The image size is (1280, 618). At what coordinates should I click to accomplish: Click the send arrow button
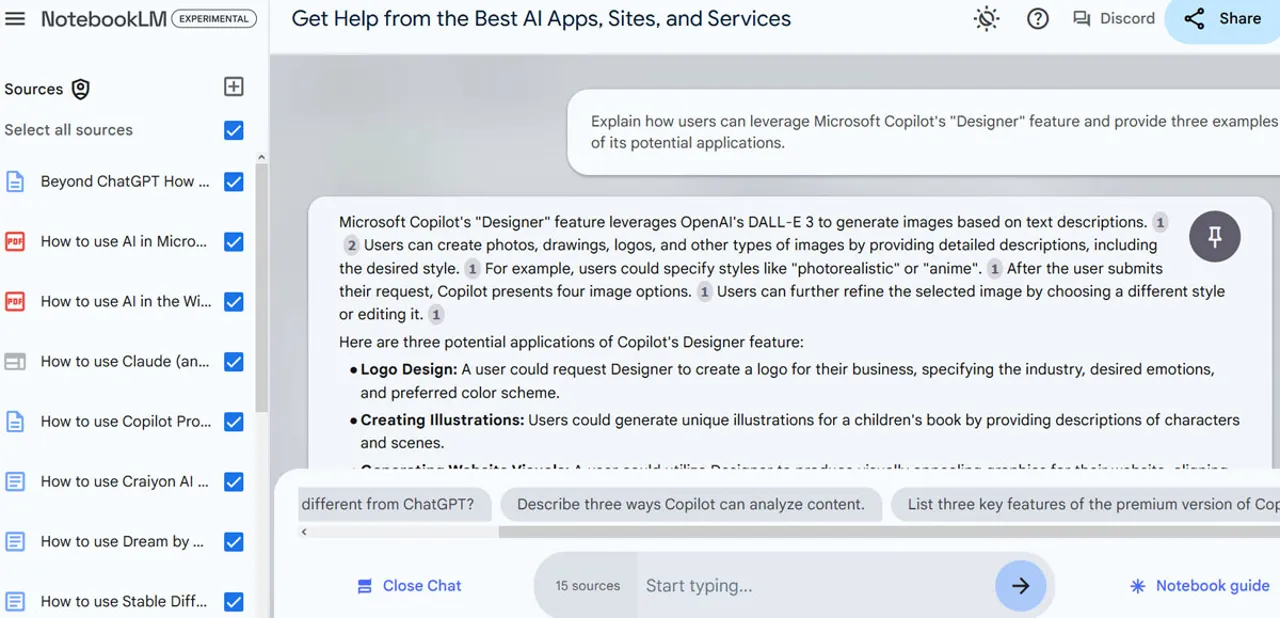coord(1020,586)
